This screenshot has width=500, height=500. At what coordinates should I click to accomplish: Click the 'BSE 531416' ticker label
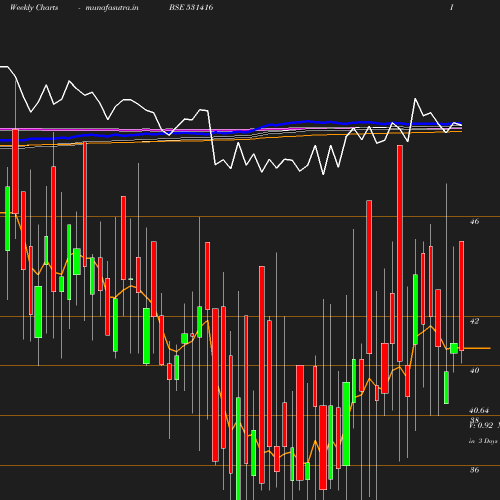pyautogui.click(x=191, y=7)
